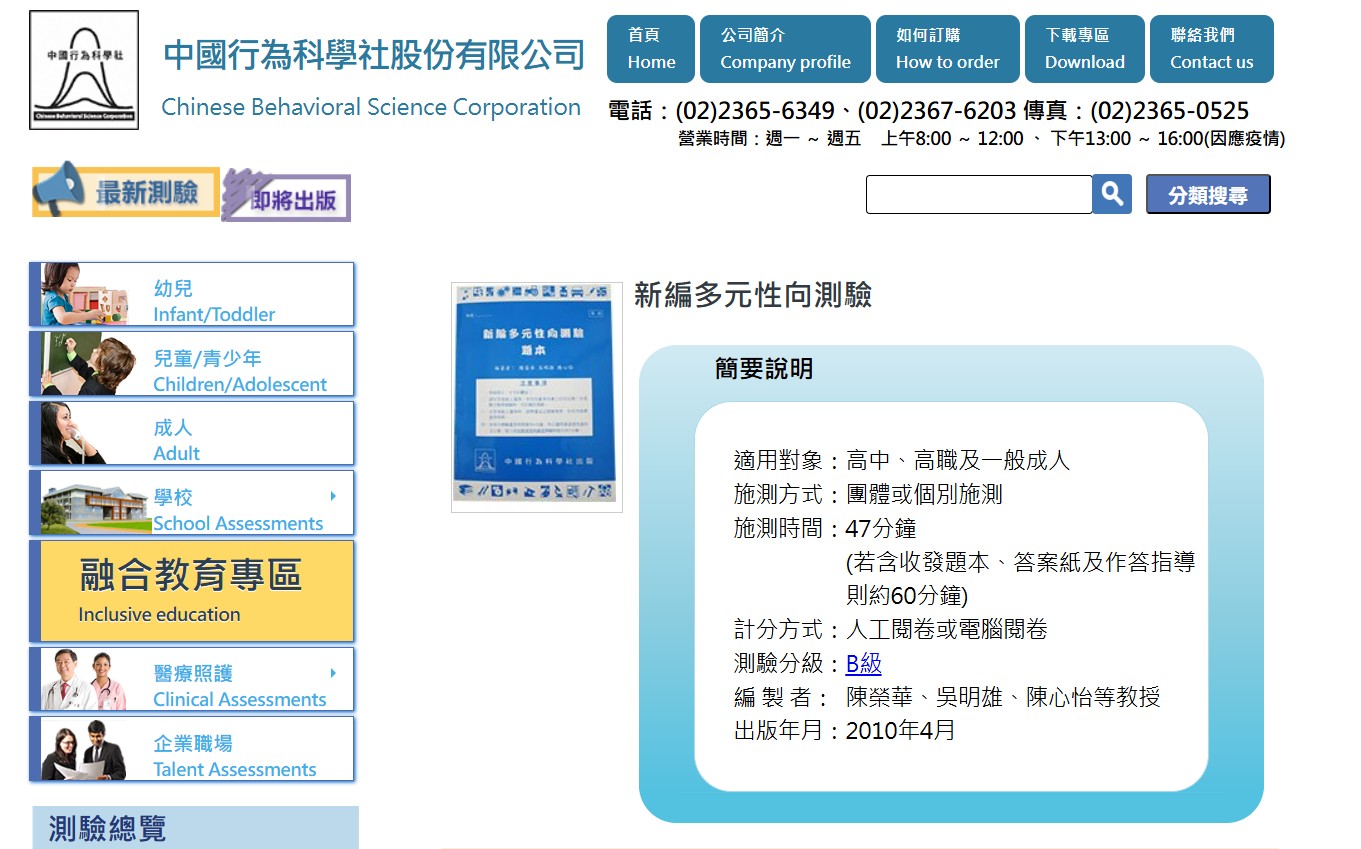Click the 施測方式 團體或個別施測 line
Image resolution: width=1361 pixels, height=849 pixels.
pyautogui.click(x=868, y=495)
